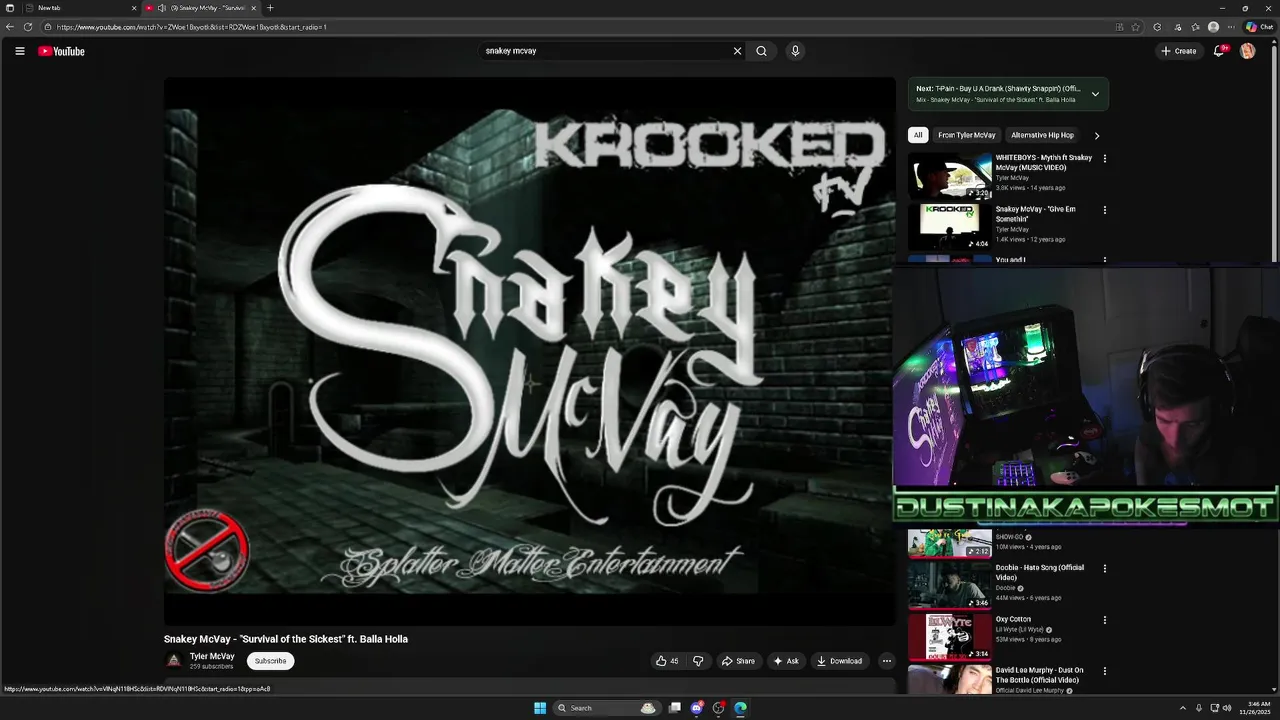Open browser settings ellipsis menu
Screen dimensions: 1280x720
tap(1231, 27)
